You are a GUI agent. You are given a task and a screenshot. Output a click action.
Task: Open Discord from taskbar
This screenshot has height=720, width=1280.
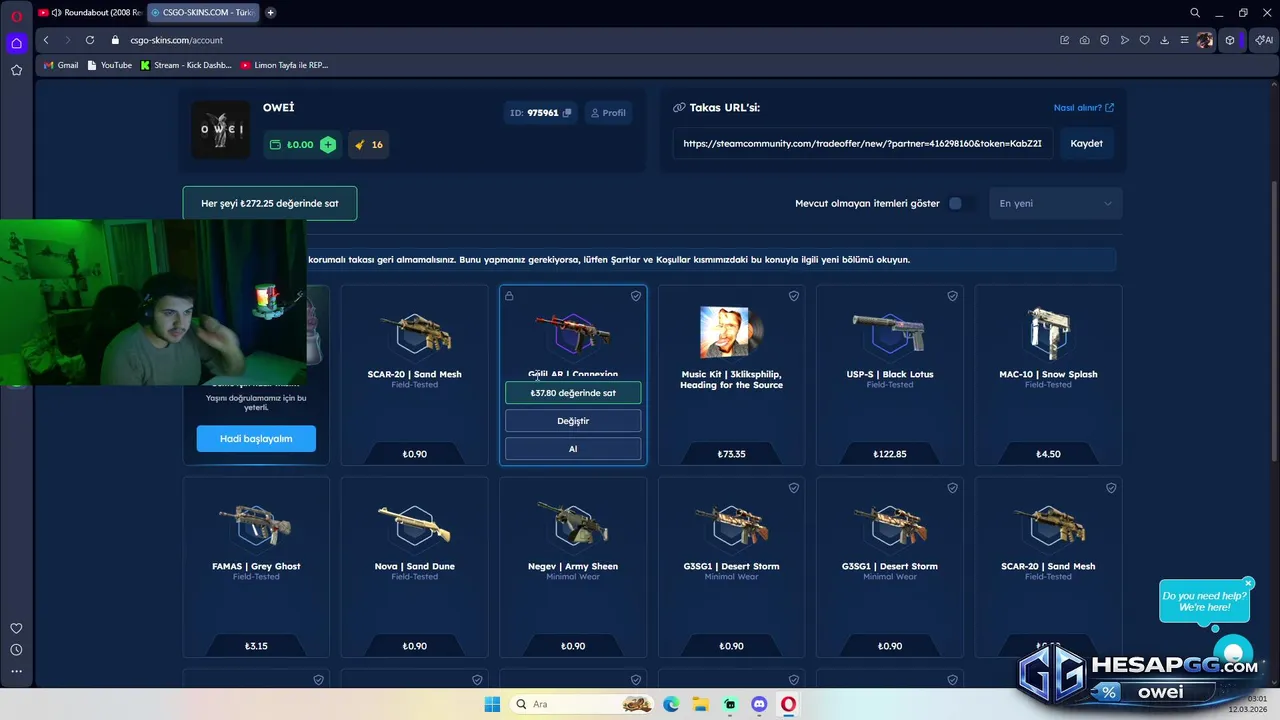coord(759,704)
